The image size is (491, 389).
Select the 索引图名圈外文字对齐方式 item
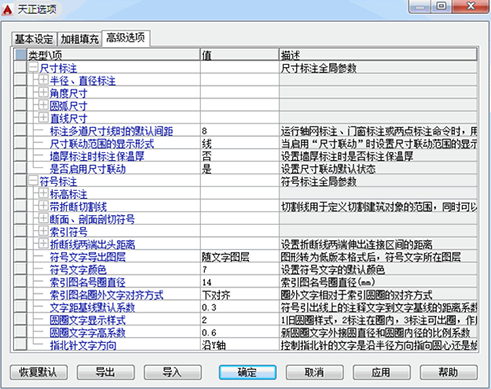click(107, 295)
